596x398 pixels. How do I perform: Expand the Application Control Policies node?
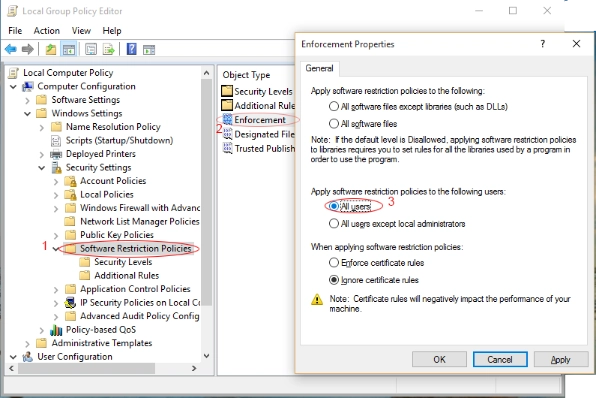tap(56, 290)
